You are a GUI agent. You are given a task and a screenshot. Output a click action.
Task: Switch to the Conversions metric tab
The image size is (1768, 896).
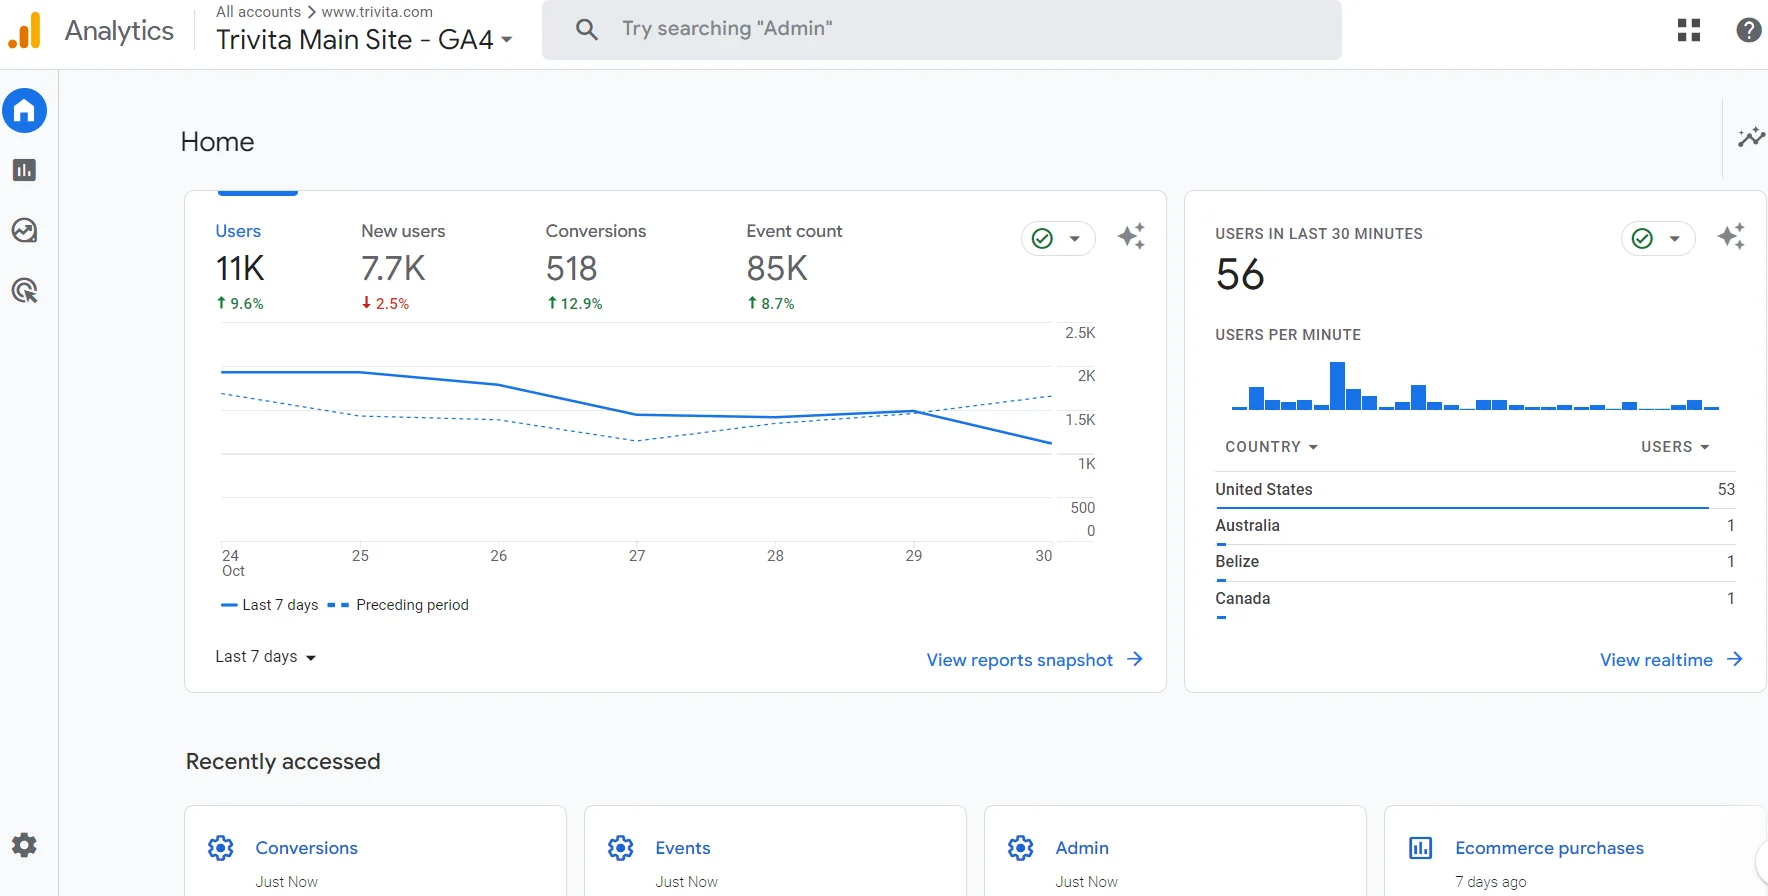595,266
